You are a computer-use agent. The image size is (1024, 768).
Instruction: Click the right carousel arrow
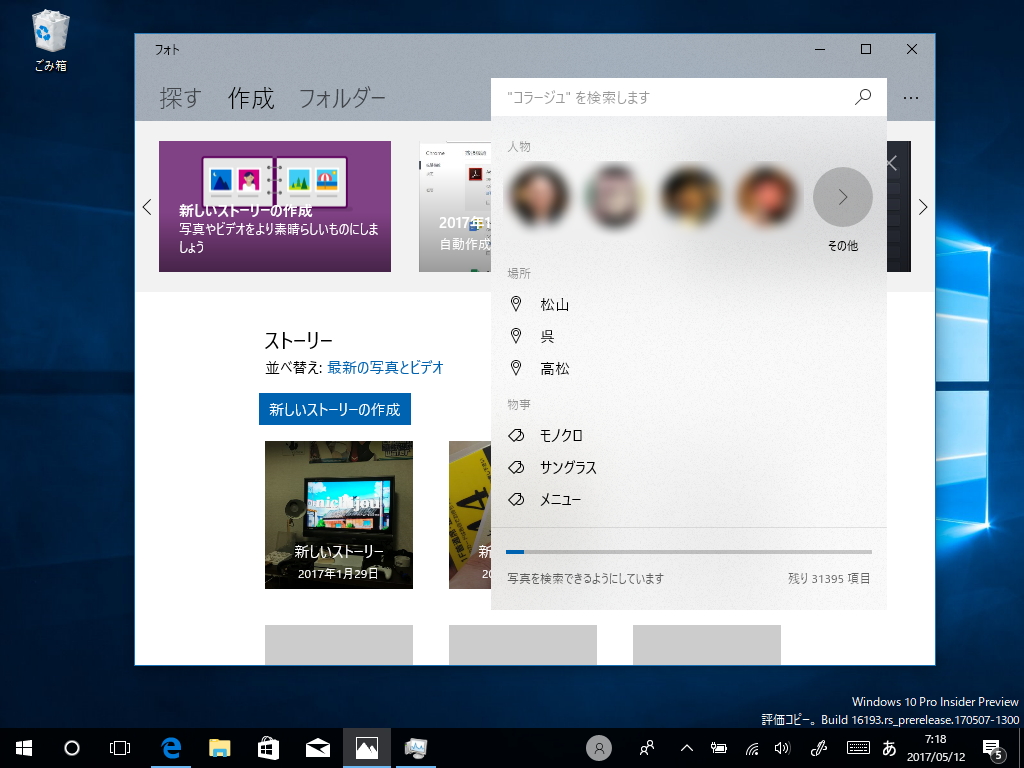pos(923,206)
